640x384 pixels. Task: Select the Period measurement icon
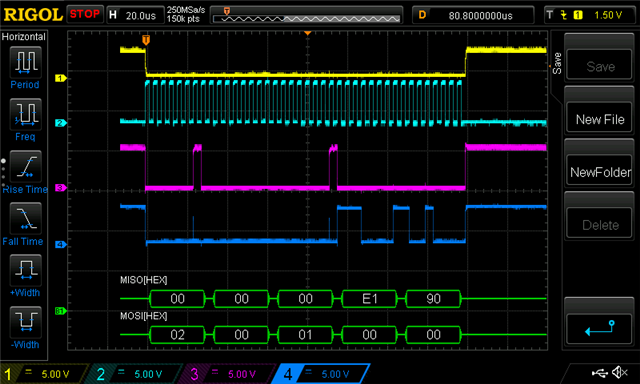(25, 62)
